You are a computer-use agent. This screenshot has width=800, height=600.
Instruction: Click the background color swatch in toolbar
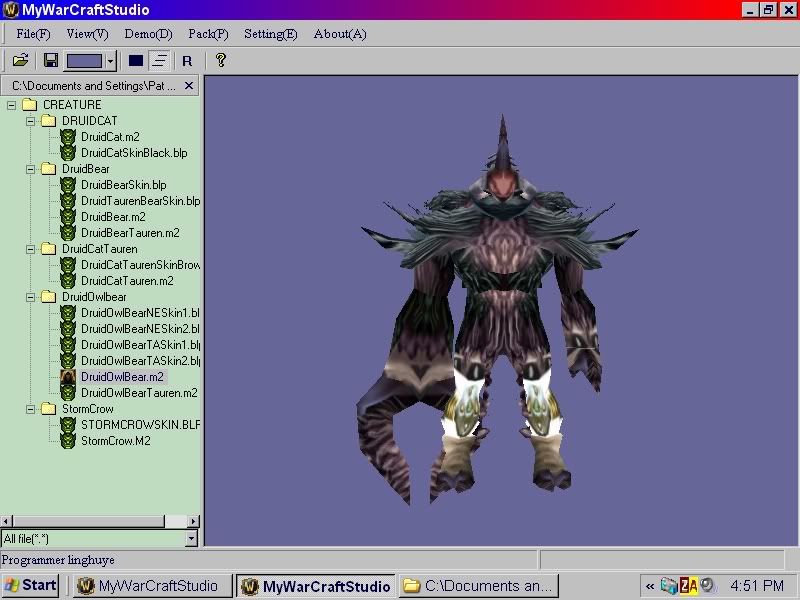[85, 61]
